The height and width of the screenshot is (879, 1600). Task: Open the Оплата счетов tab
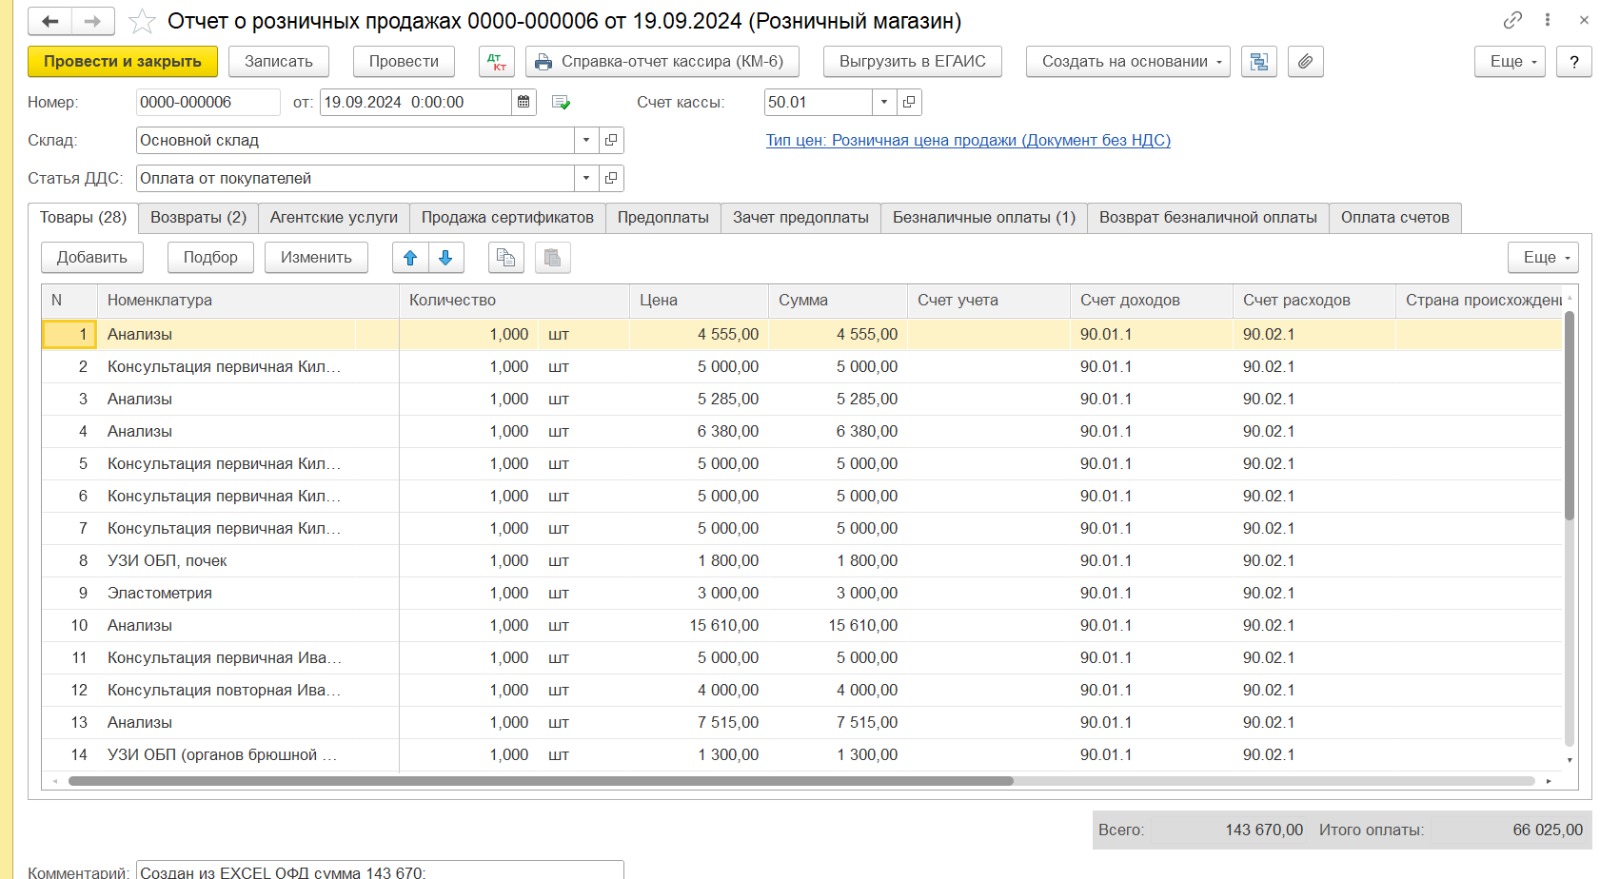point(1395,218)
